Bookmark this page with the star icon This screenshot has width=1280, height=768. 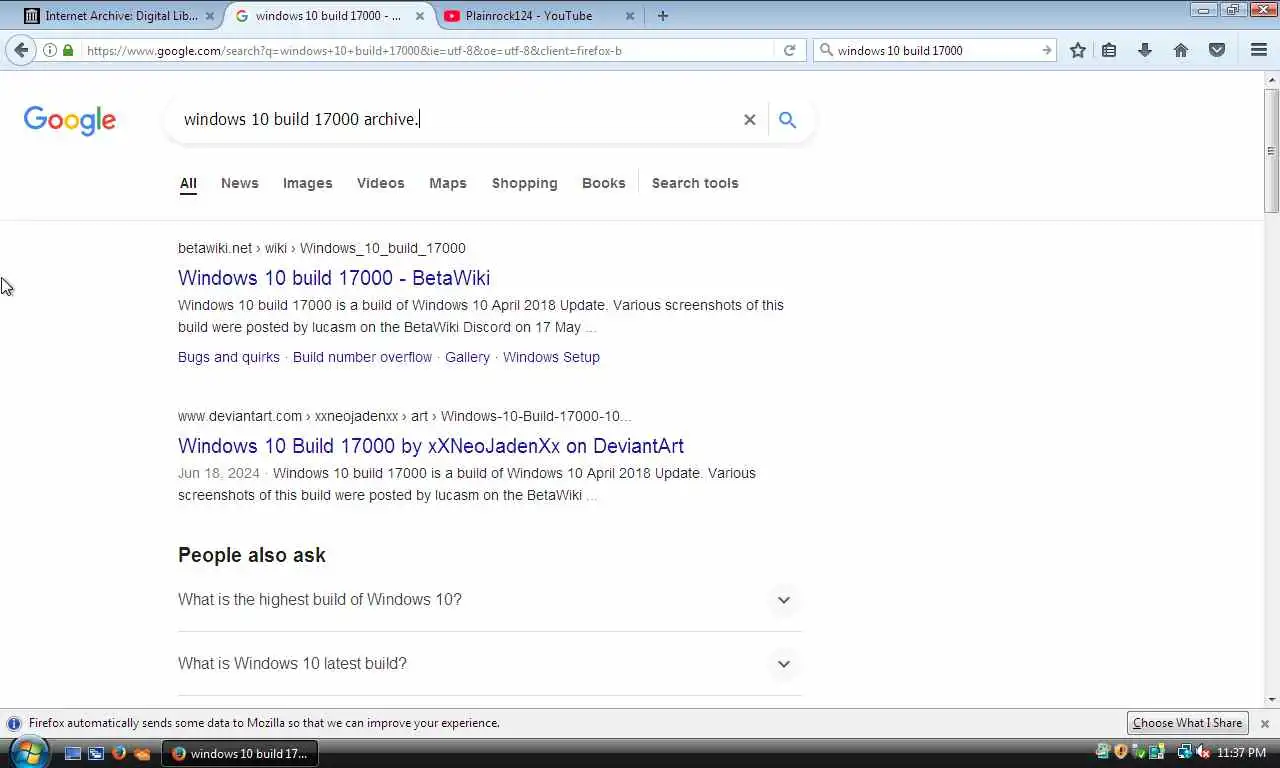tap(1077, 50)
